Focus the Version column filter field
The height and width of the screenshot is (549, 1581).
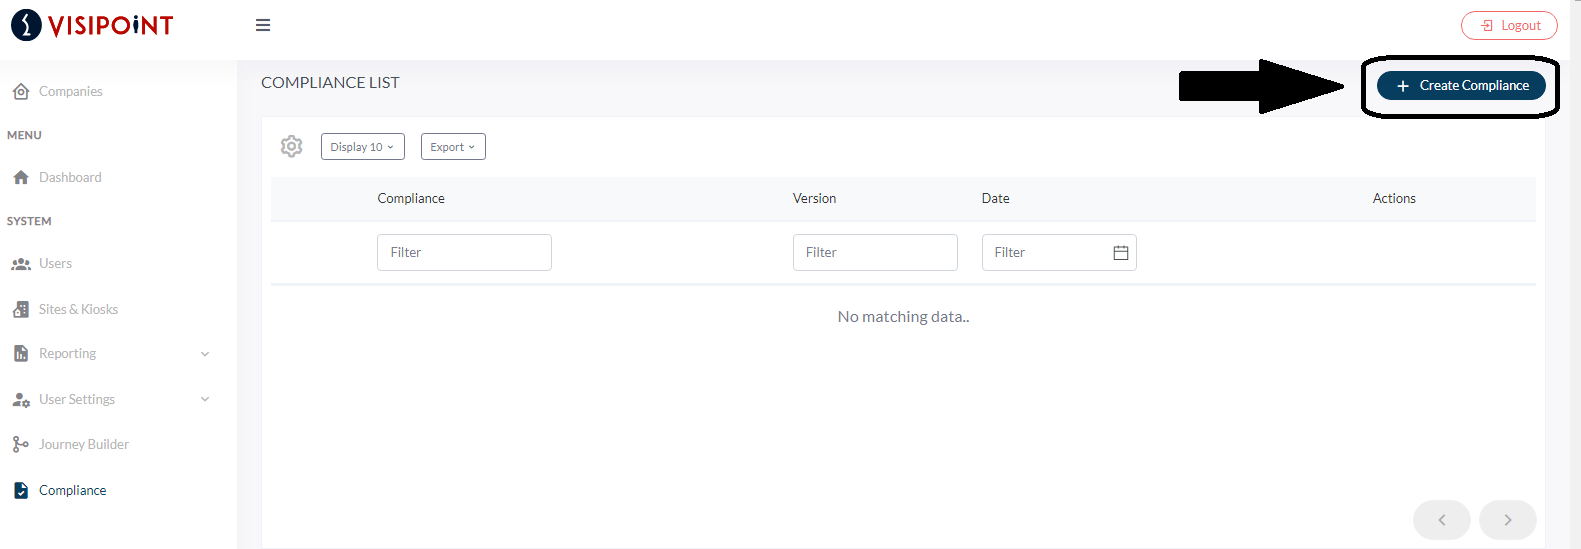pos(875,252)
